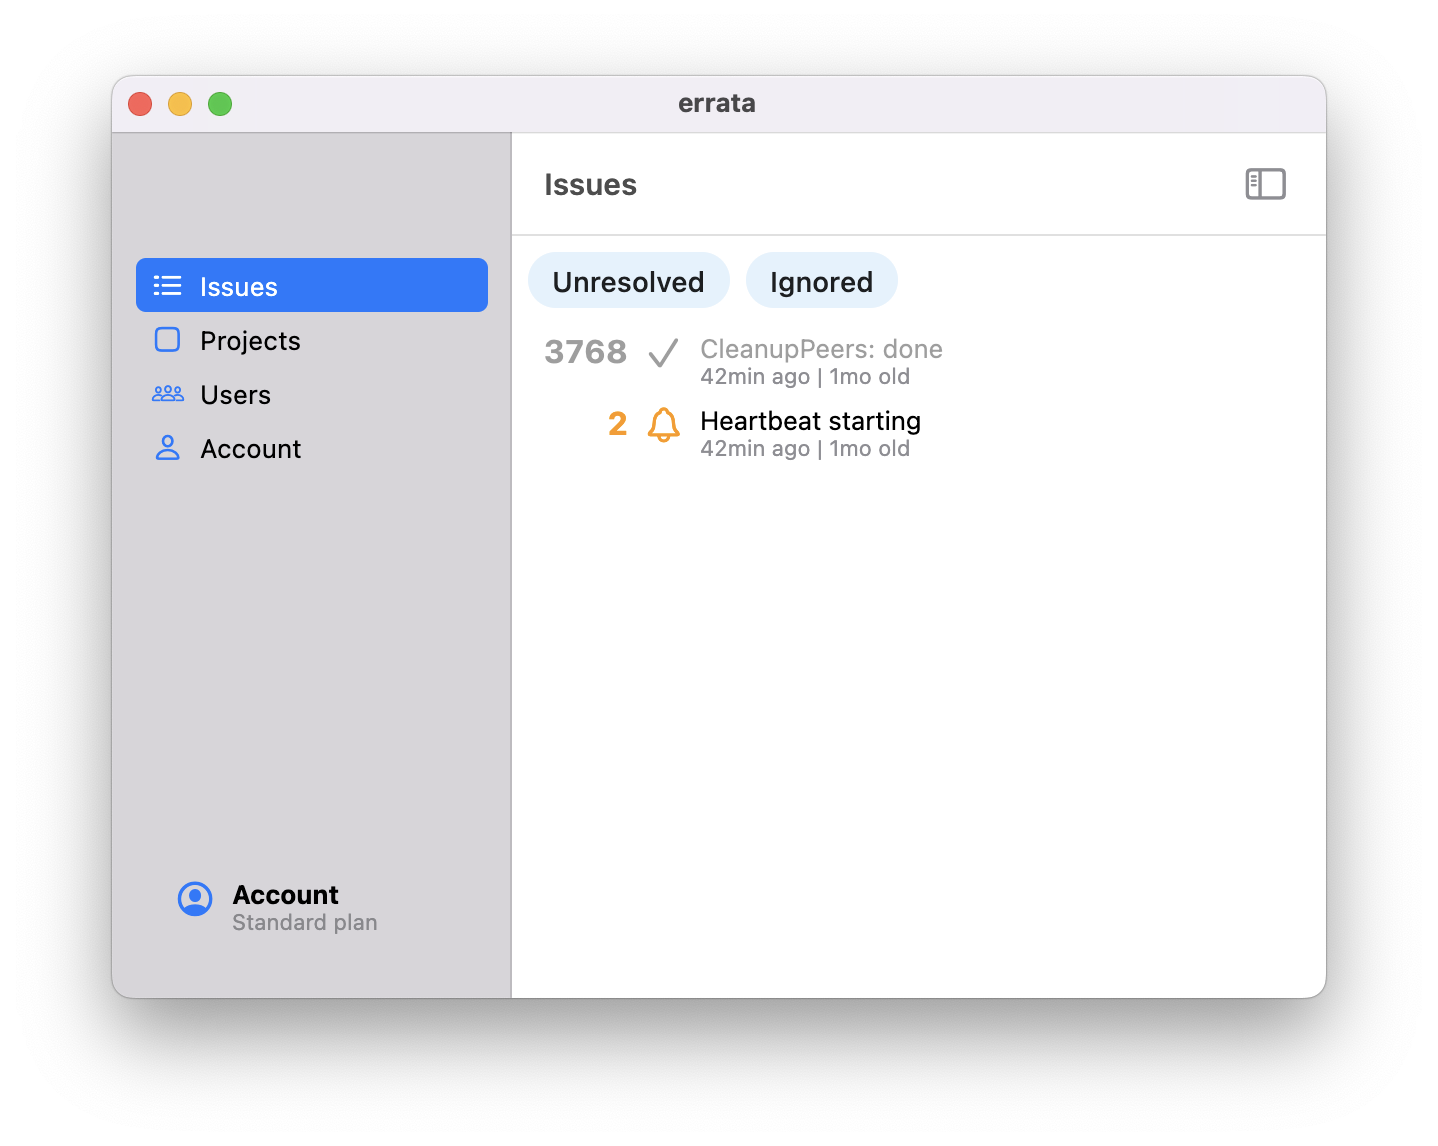The width and height of the screenshot is (1438, 1146).
Task: Click the account avatar next to Standard plan
Action: [194, 899]
